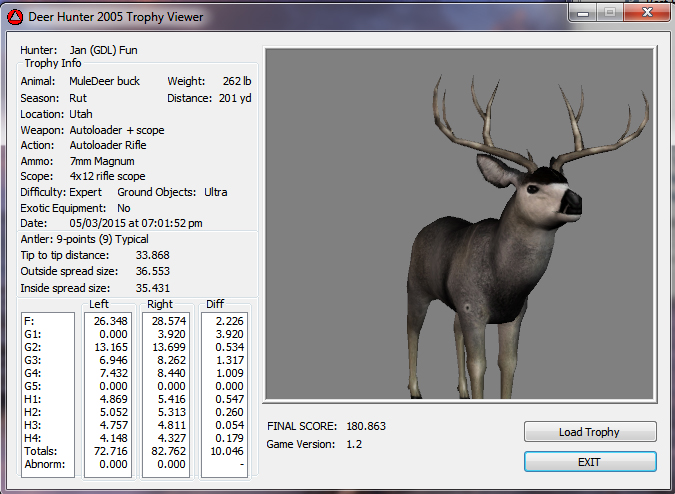Click the Game Version value 1.2
This screenshot has height=494, width=675.
354,443
